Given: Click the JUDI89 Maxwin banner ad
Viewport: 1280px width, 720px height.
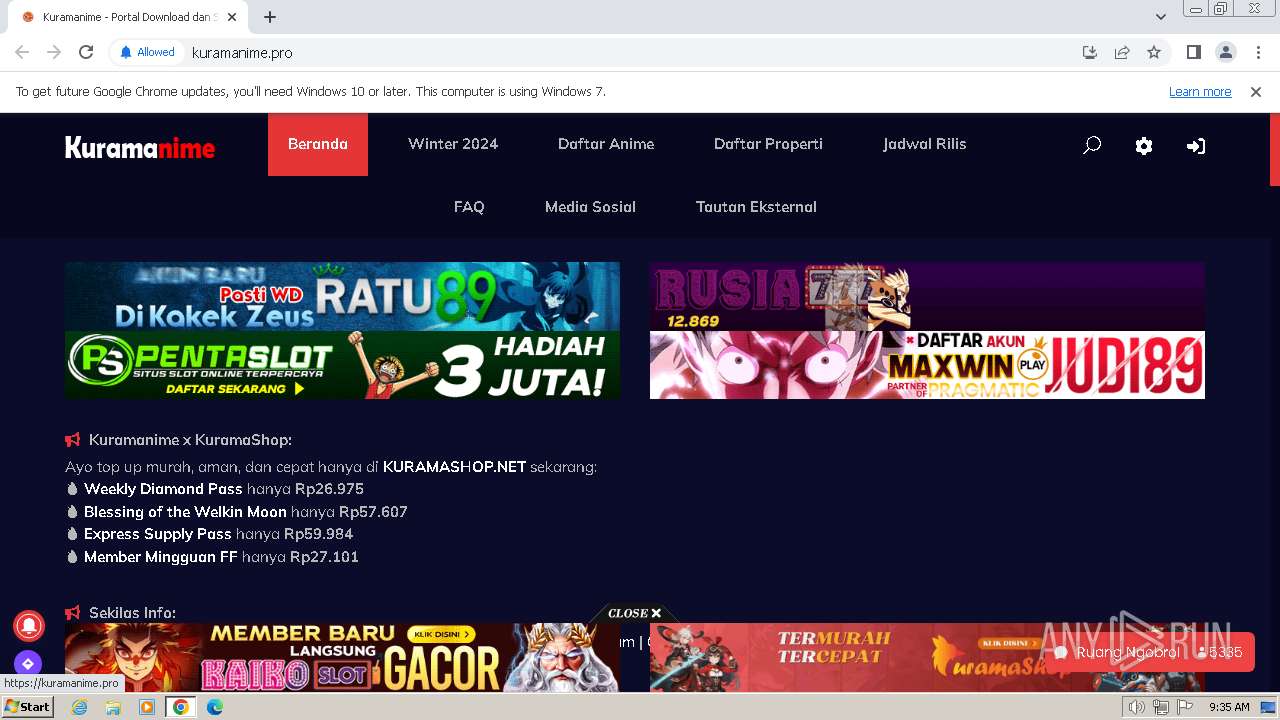Looking at the screenshot, I should (927, 365).
